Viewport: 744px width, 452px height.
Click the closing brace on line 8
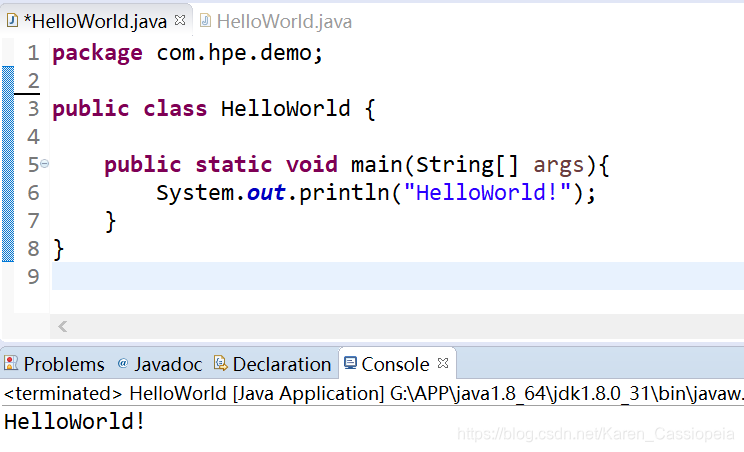click(x=58, y=249)
